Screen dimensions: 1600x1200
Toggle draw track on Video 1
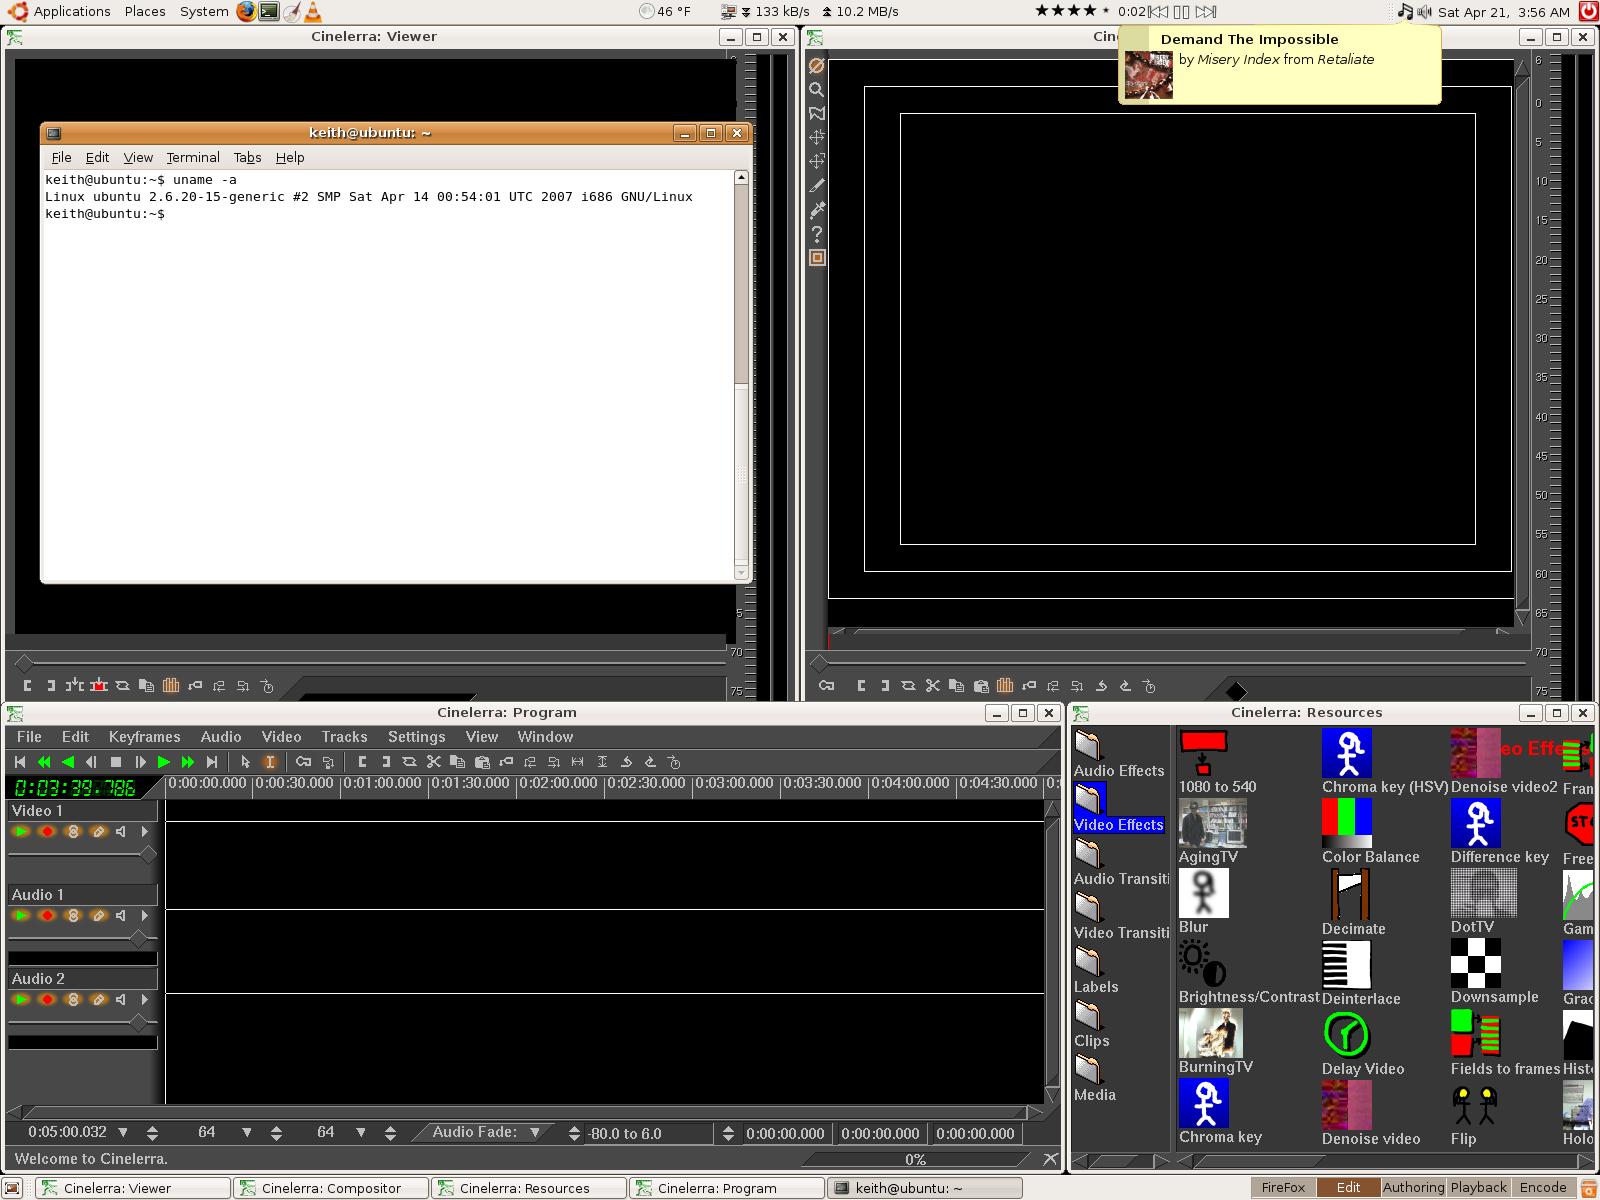click(97, 832)
